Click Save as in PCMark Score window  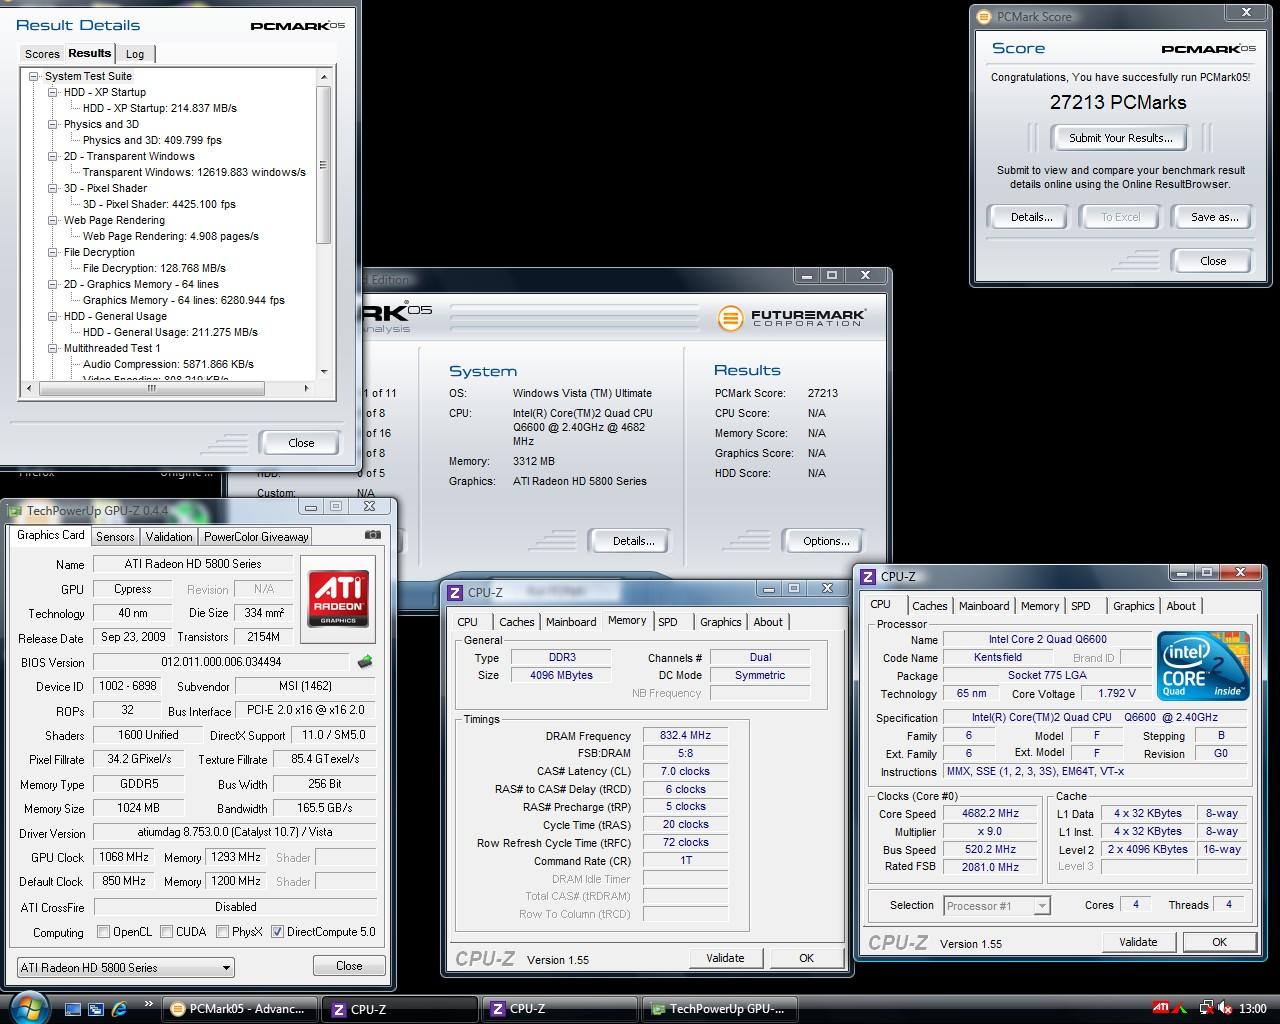pos(1214,217)
